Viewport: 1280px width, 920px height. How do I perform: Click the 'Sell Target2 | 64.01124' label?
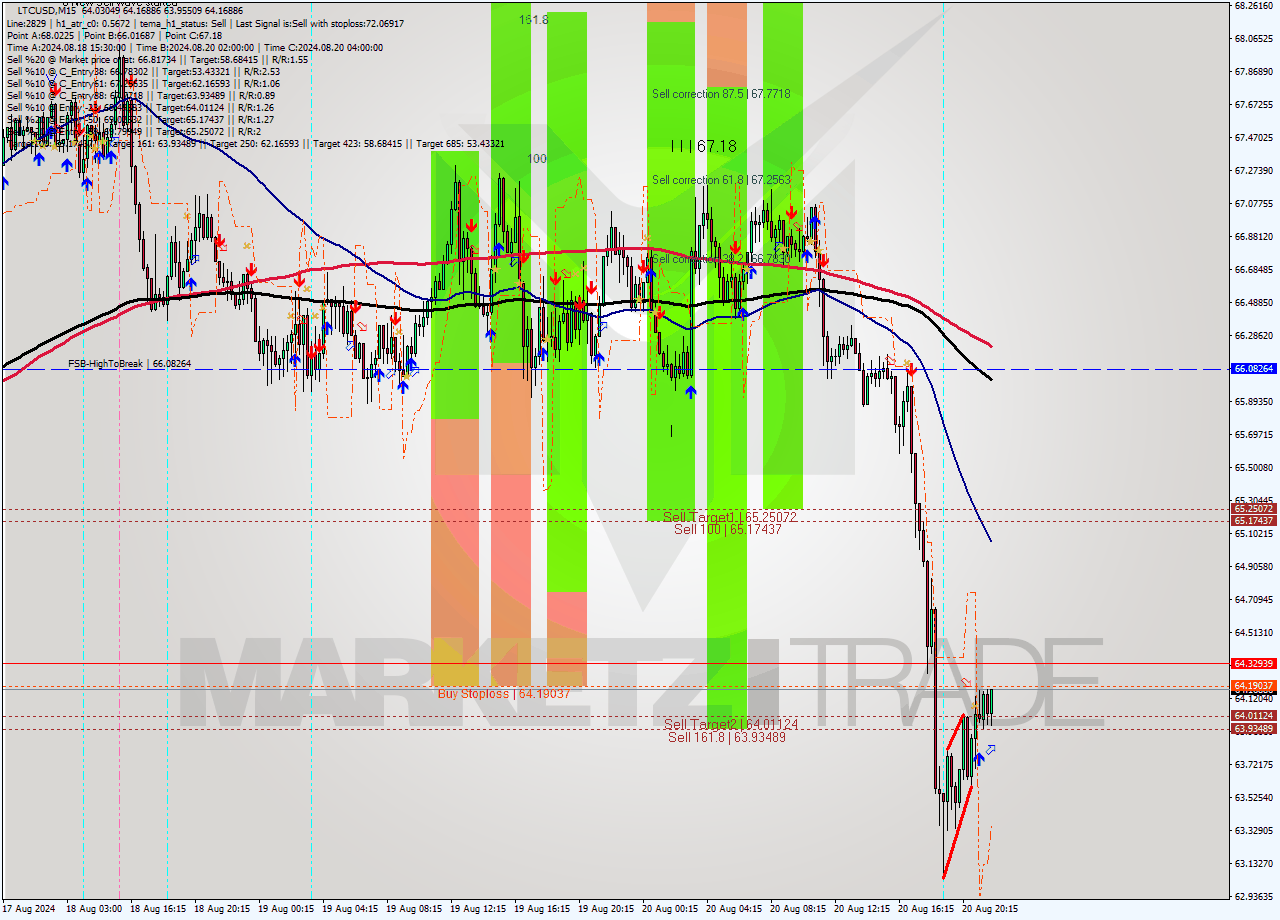click(x=731, y=724)
